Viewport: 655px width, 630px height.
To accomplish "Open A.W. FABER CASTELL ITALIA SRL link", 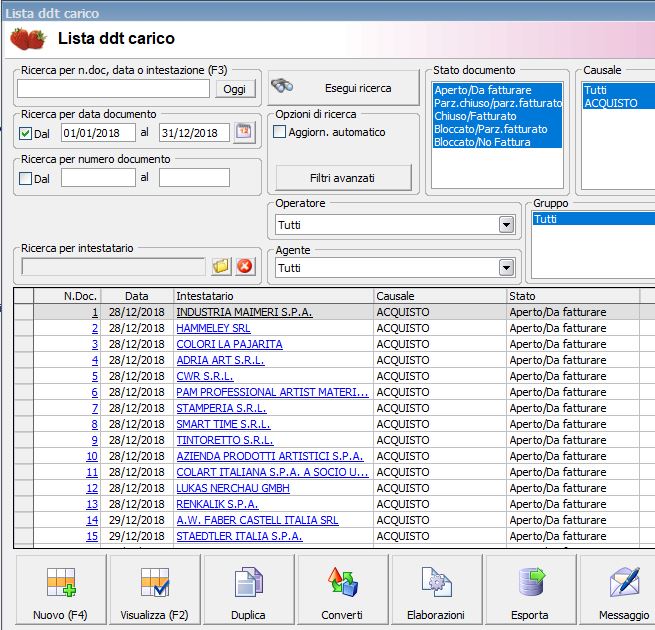I will [257, 520].
